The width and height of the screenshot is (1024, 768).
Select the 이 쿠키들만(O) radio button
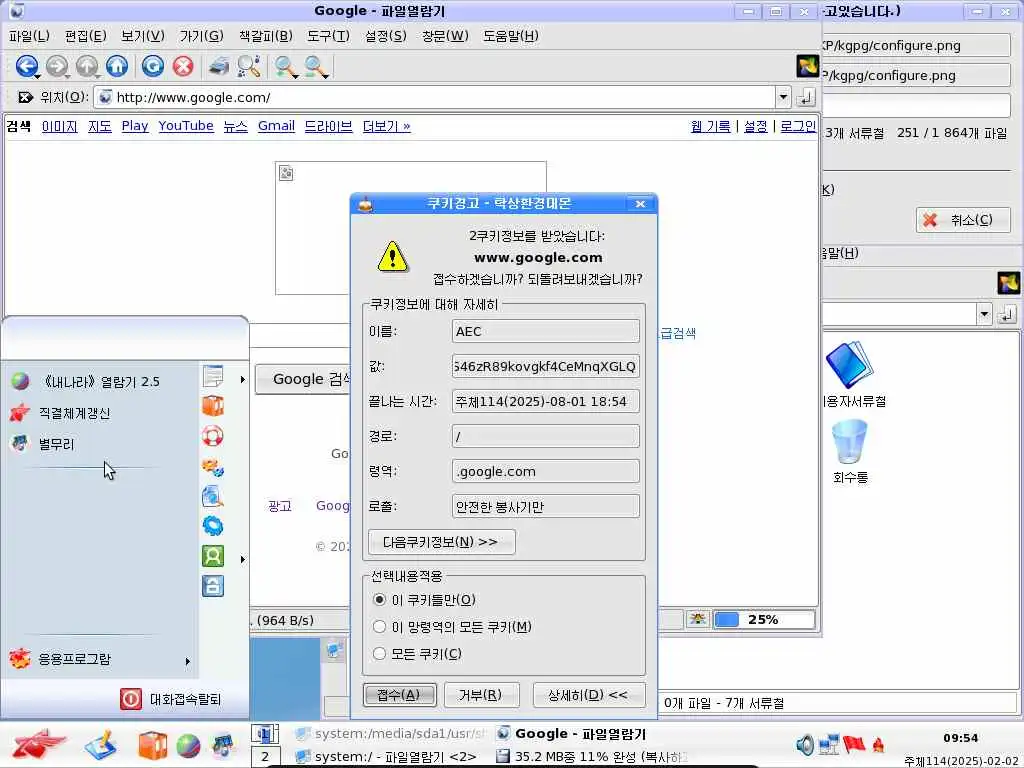click(x=379, y=600)
